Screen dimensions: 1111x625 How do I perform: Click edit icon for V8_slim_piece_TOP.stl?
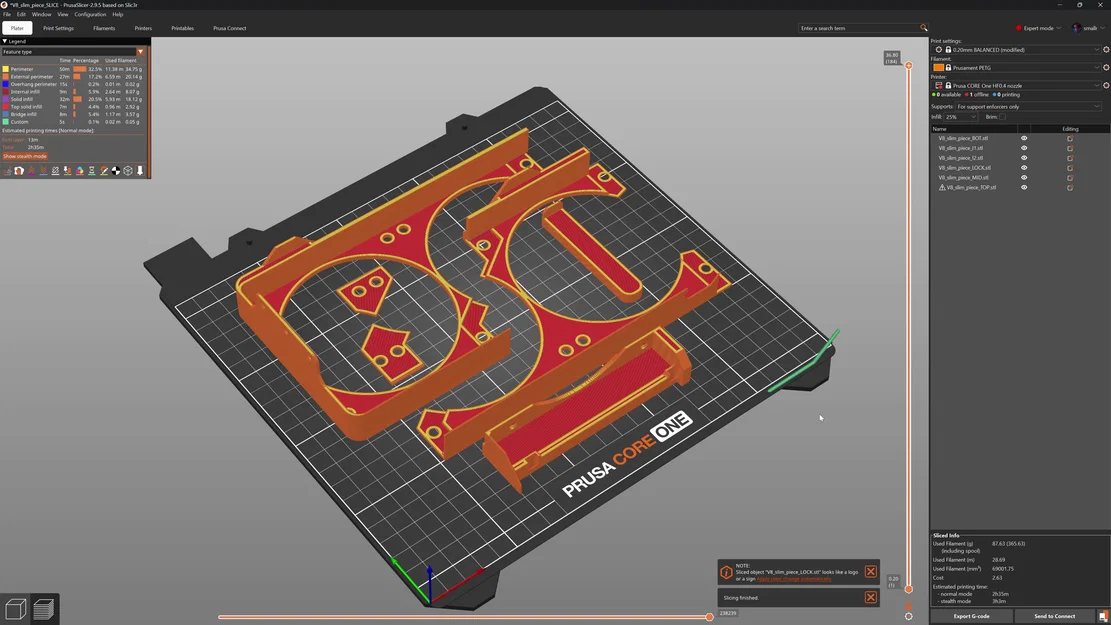1070,188
